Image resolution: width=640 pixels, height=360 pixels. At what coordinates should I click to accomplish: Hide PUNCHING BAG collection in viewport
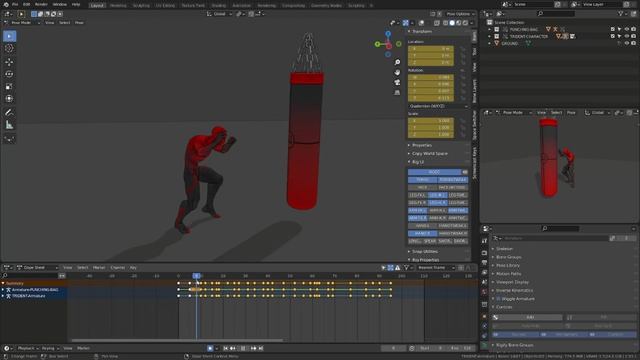click(x=627, y=29)
